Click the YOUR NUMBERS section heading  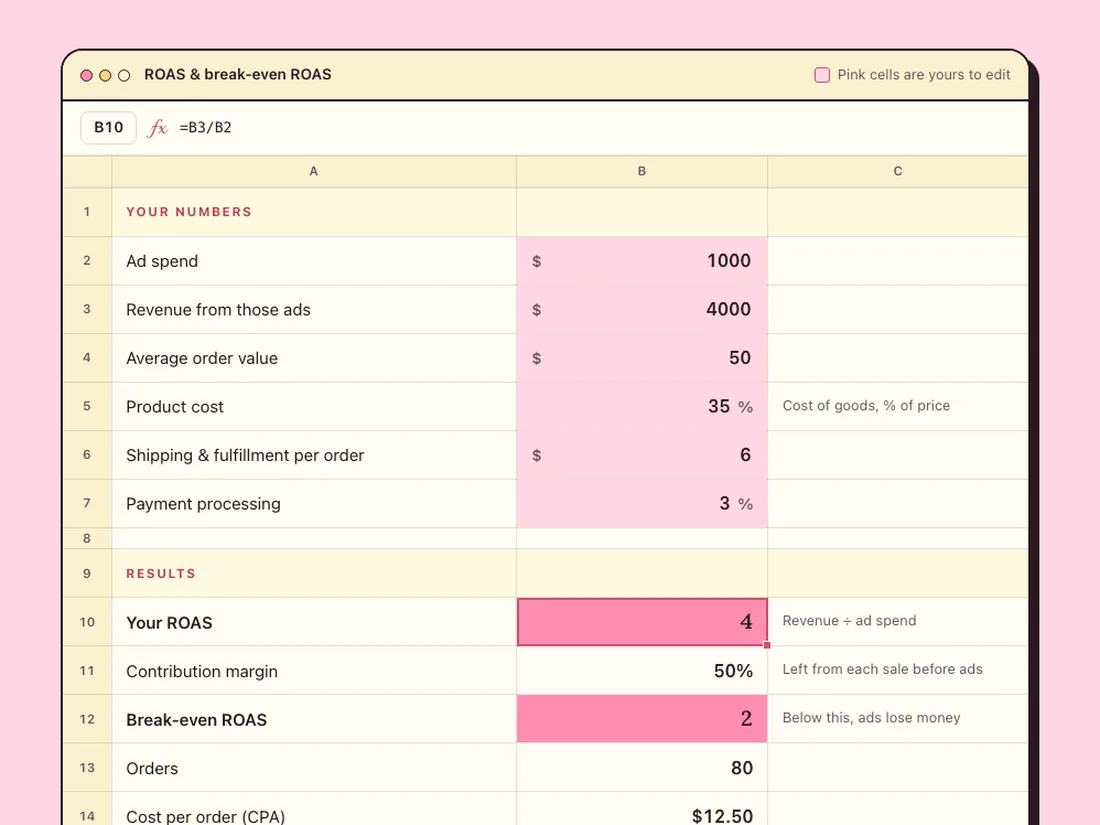click(189, 212)
